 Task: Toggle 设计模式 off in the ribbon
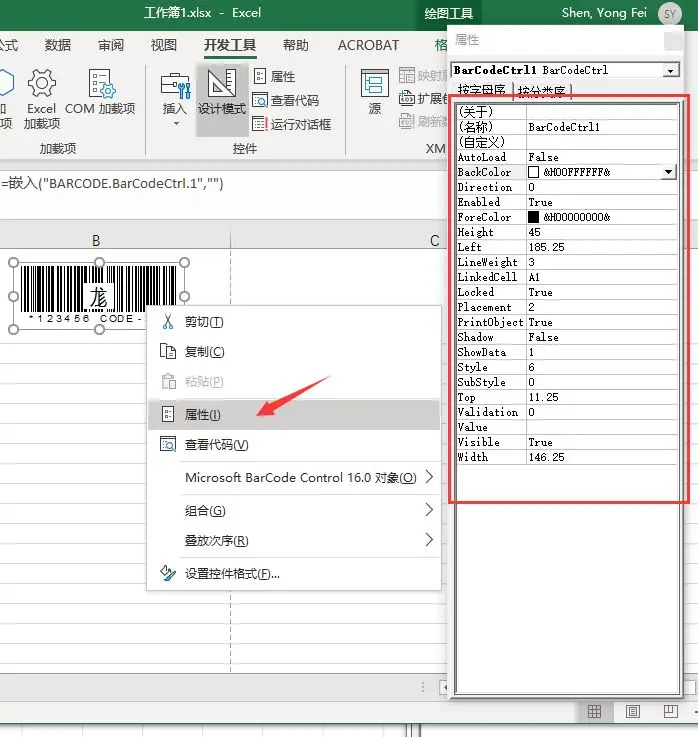(x=222, y=92)
